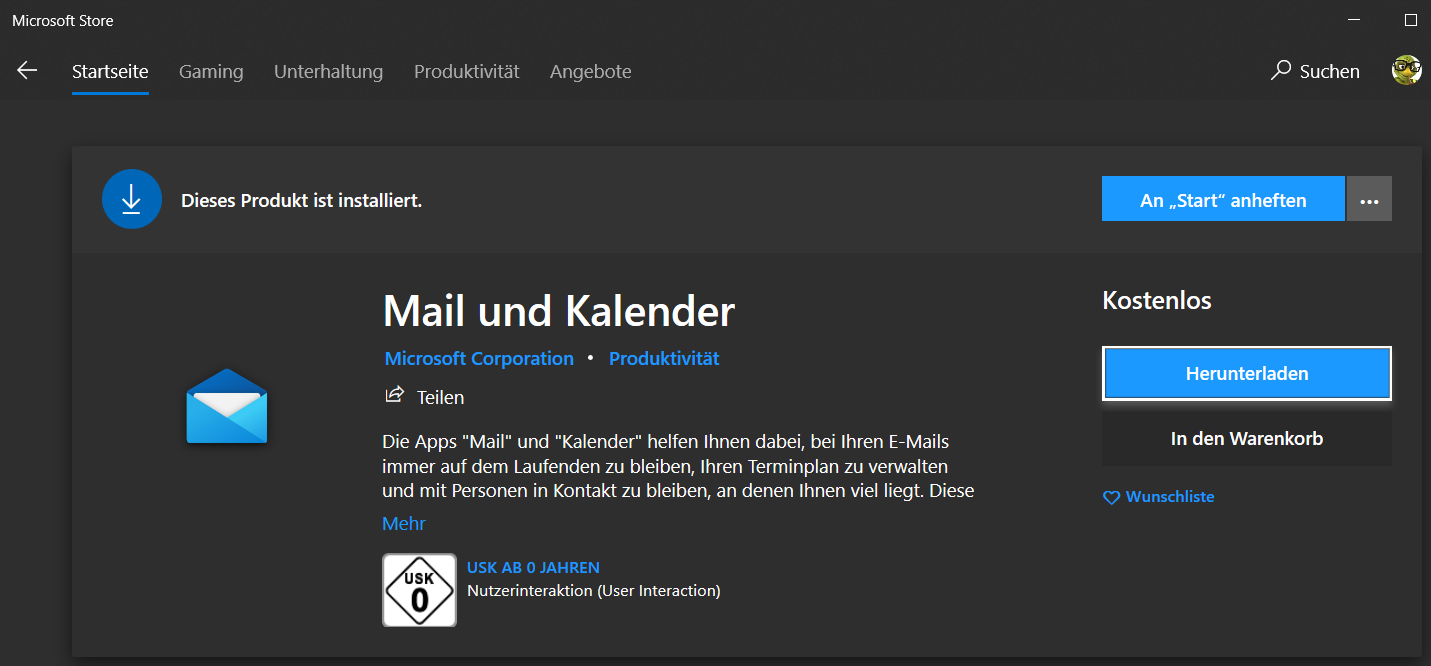Open Microsoft Corporation publisher link
1431x666 pixels.
(479, 358)
